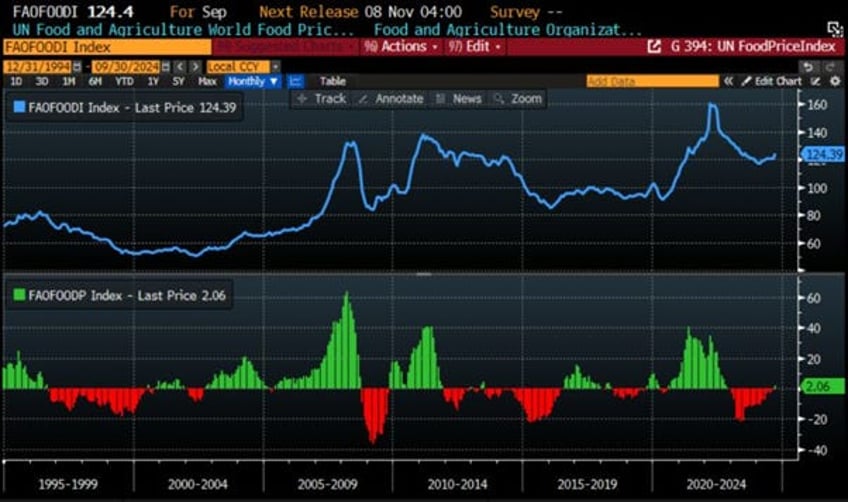The image size is (848, 502).
Task: Open the start date calendar picker icon
Action: (x=77, y=67)
